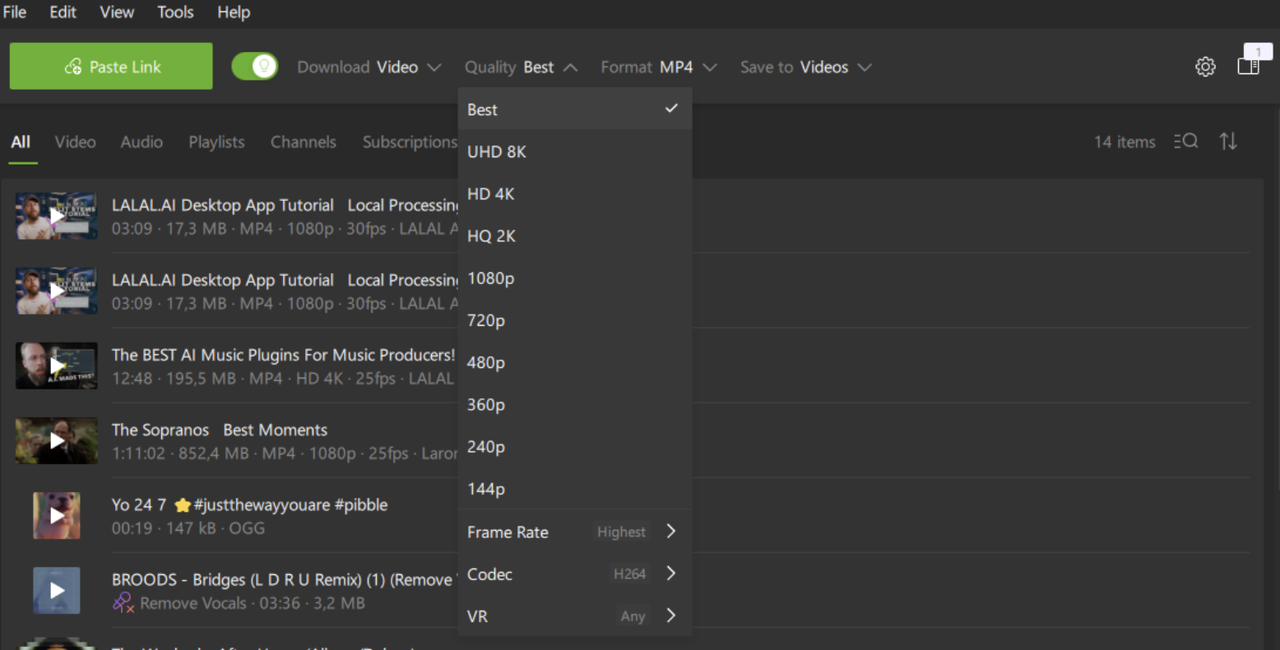Click the Remove Vocals icon under BROODS
Image resolution: width=1280 pixels, height=650 pixels.
point(123,603)
